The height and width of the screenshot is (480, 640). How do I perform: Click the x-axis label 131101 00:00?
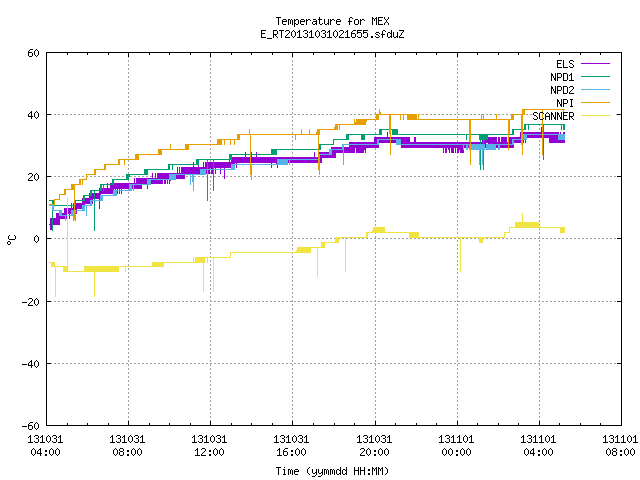pyautogui.click(x=456, y=446)
